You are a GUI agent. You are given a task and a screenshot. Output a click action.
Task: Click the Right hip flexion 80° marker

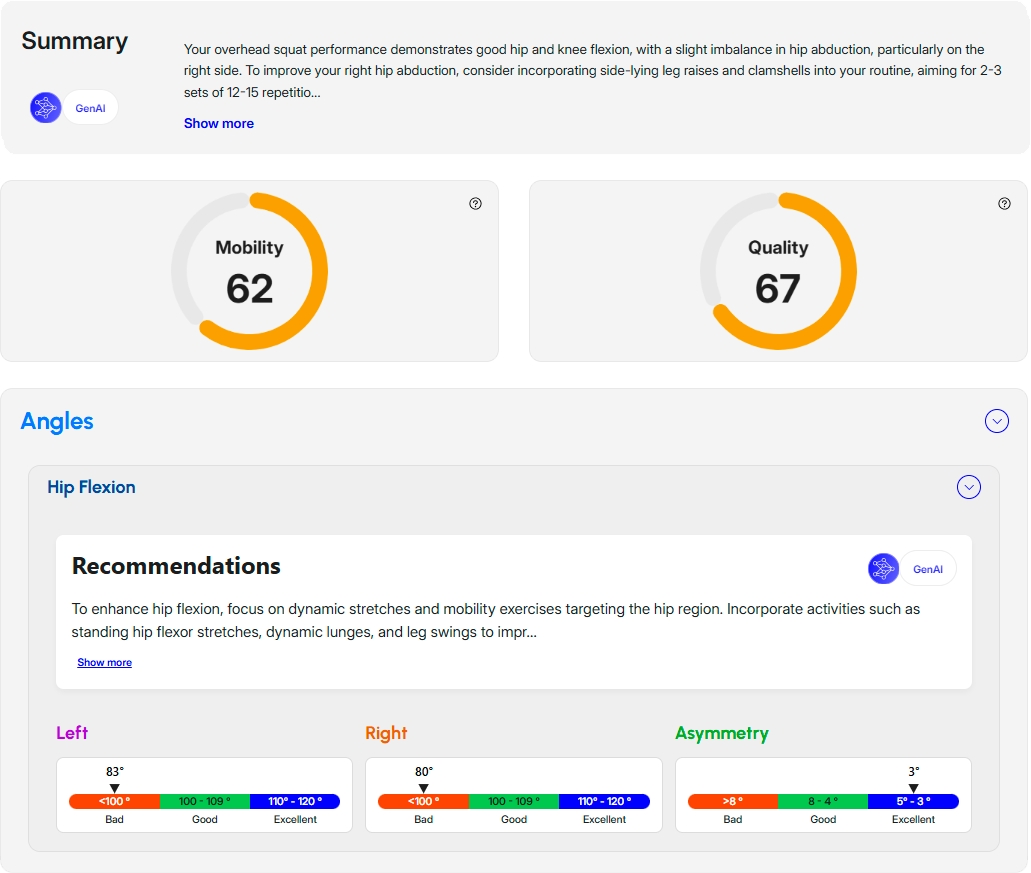pos(424,788)
